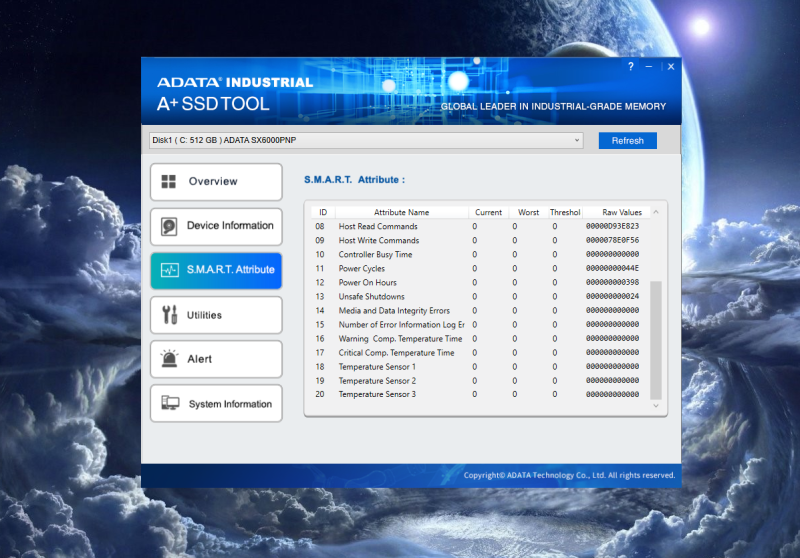This screenshot has width=800, height=558.
Task: Click the Attribute Name column header
Action: [402, 212]
